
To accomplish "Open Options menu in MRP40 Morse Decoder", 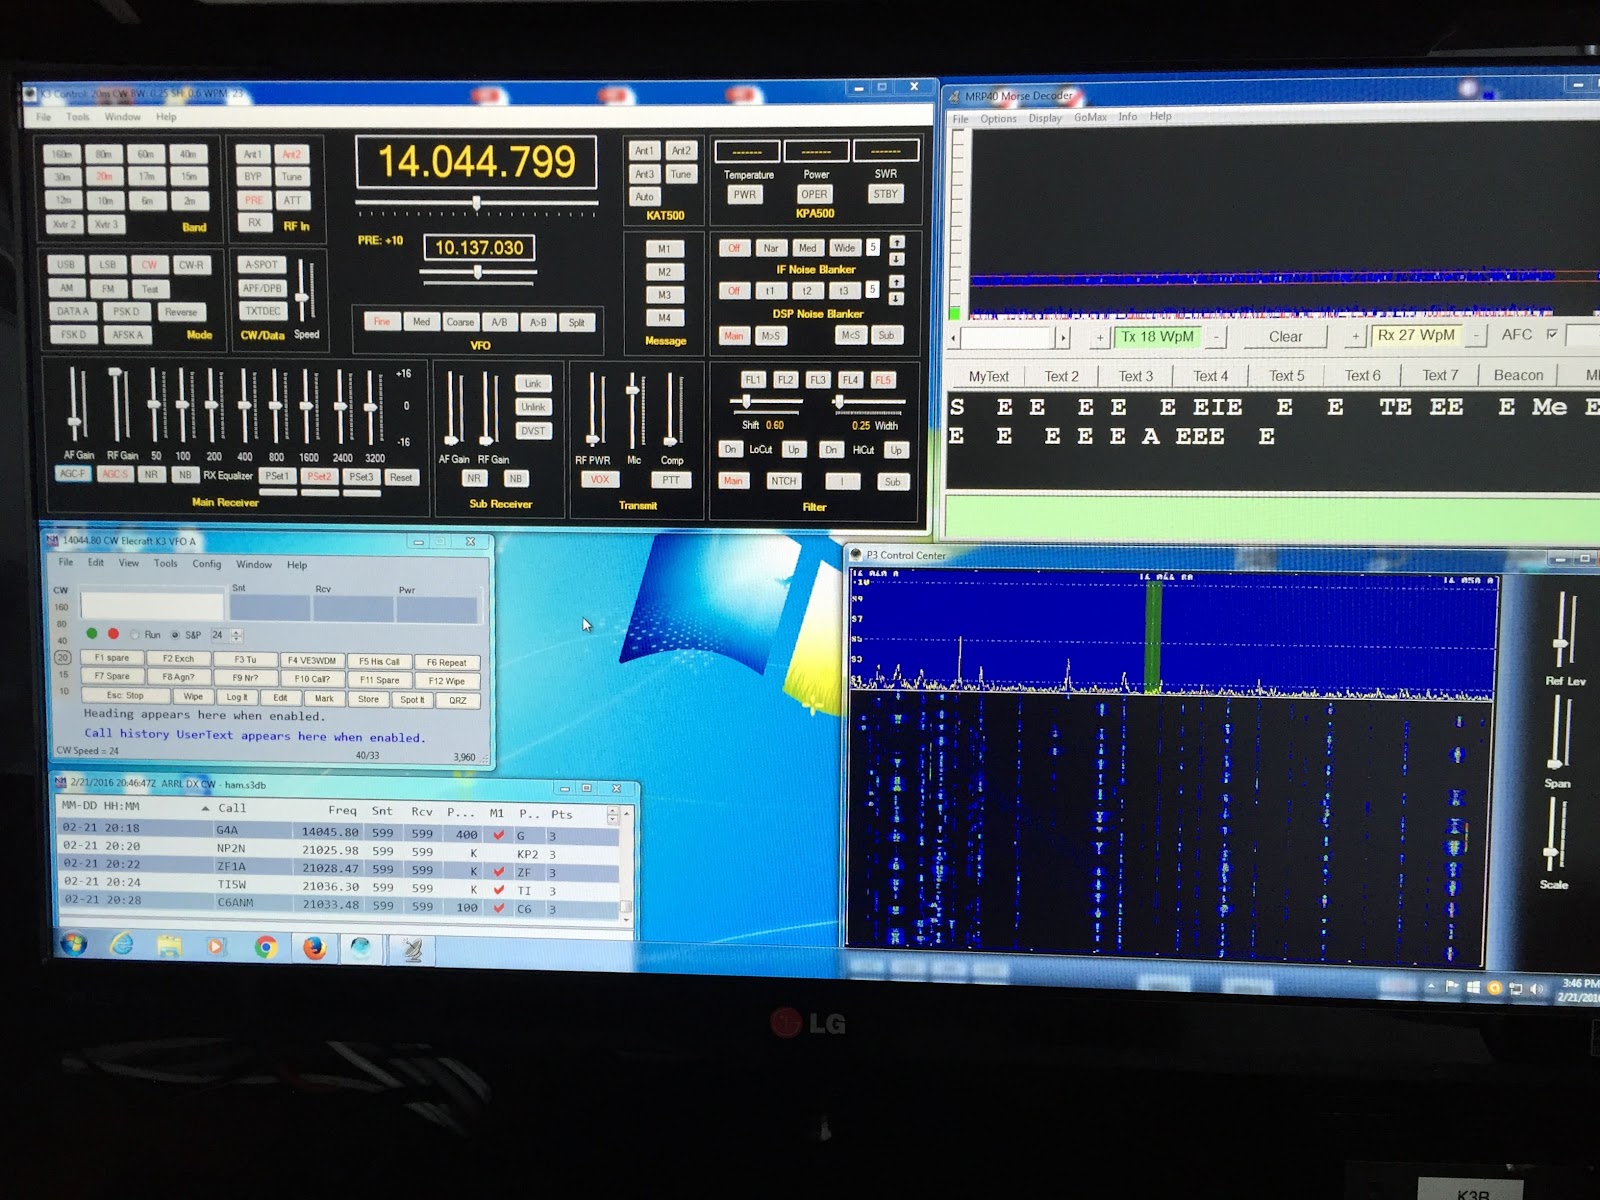I will [x=998, y=118].
